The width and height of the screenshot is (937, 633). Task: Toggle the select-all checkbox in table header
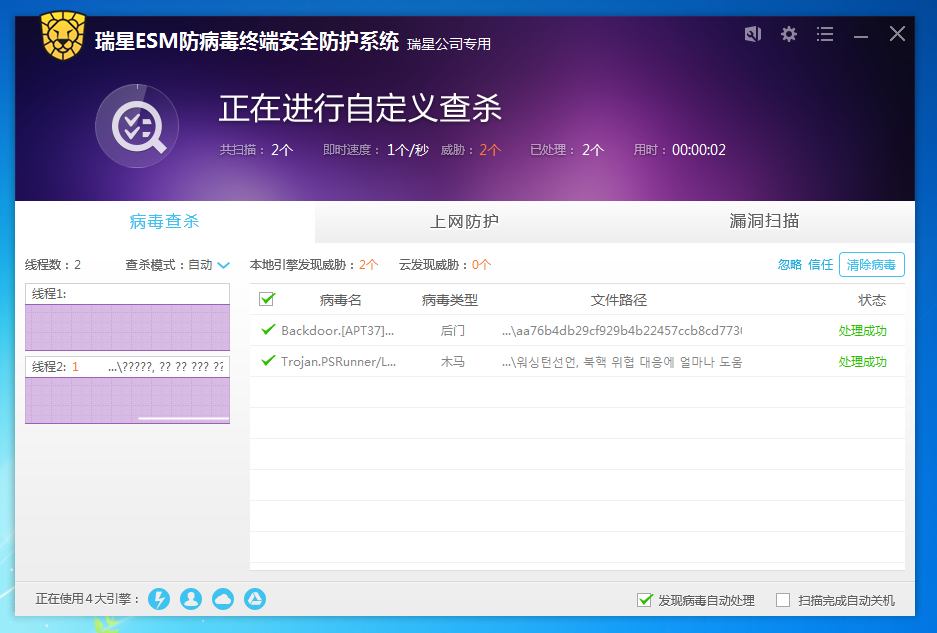point(267,299)
